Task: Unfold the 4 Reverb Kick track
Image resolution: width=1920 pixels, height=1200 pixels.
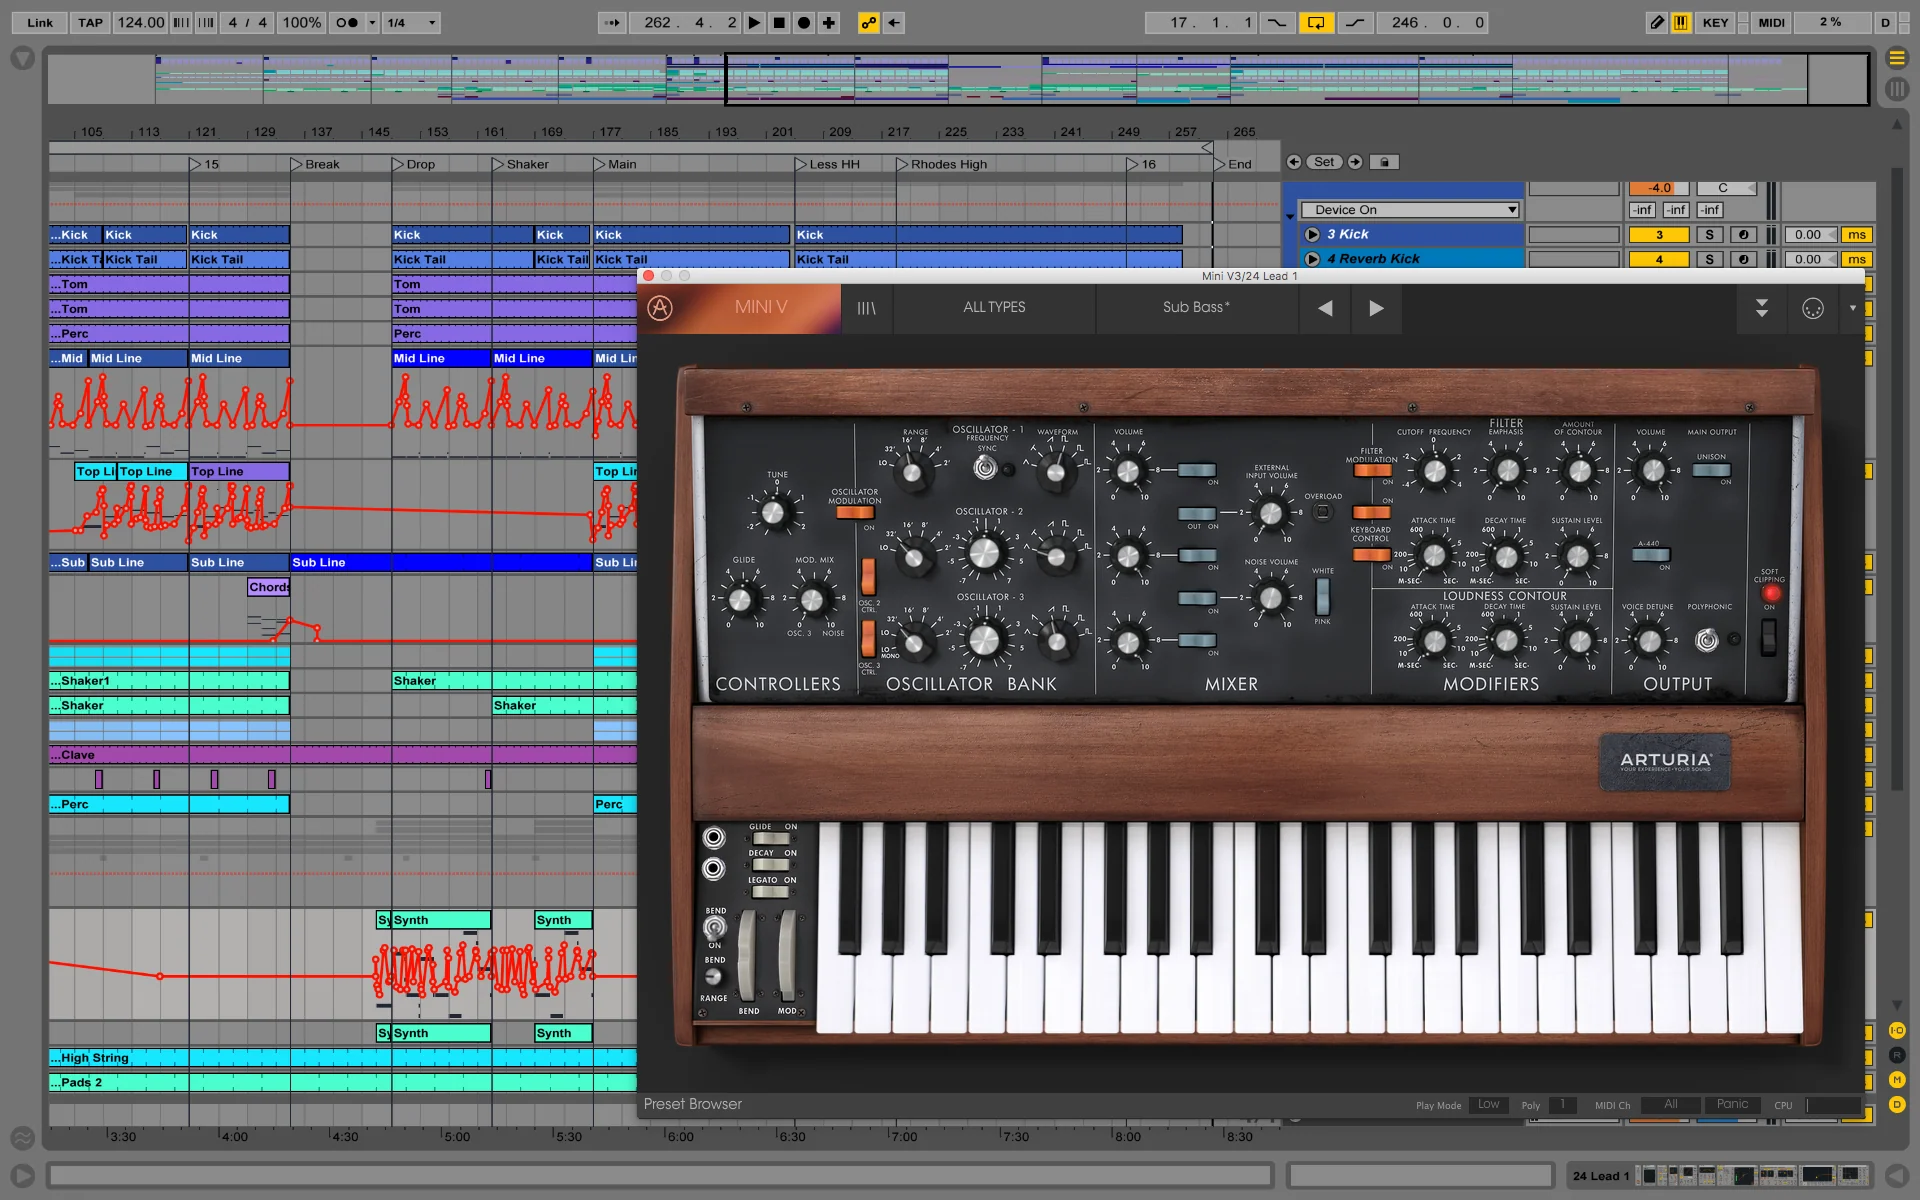Action: point(1312,259)
